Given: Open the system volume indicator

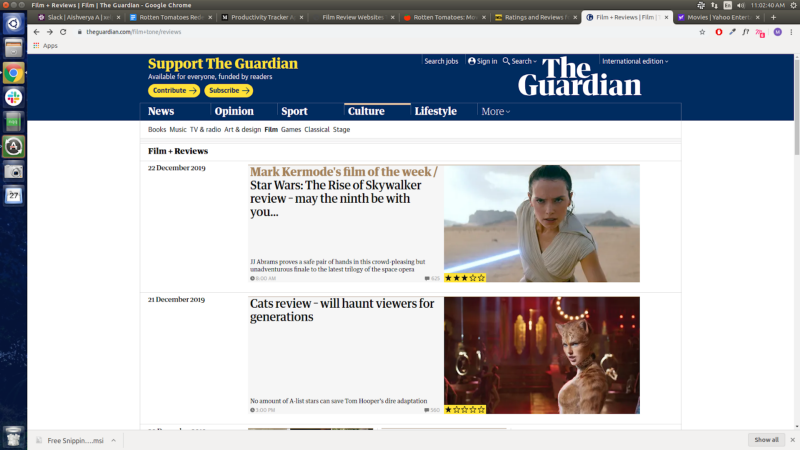Looking at the screenshot, I should point(740,5).
